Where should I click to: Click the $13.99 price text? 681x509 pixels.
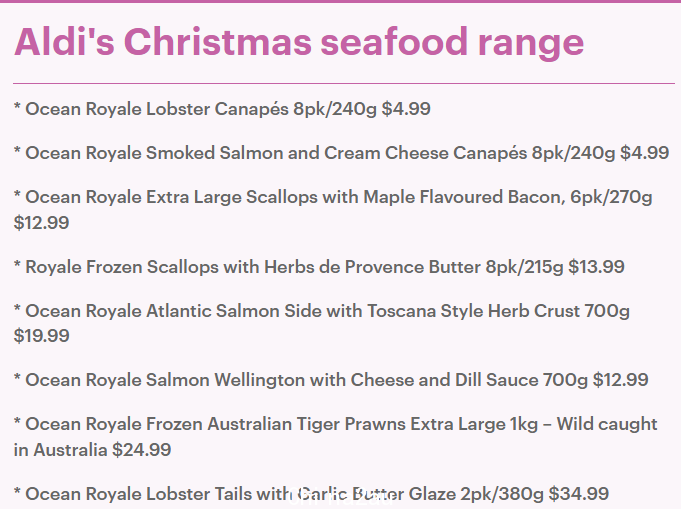pyautogui.click(x=597, y=267)
